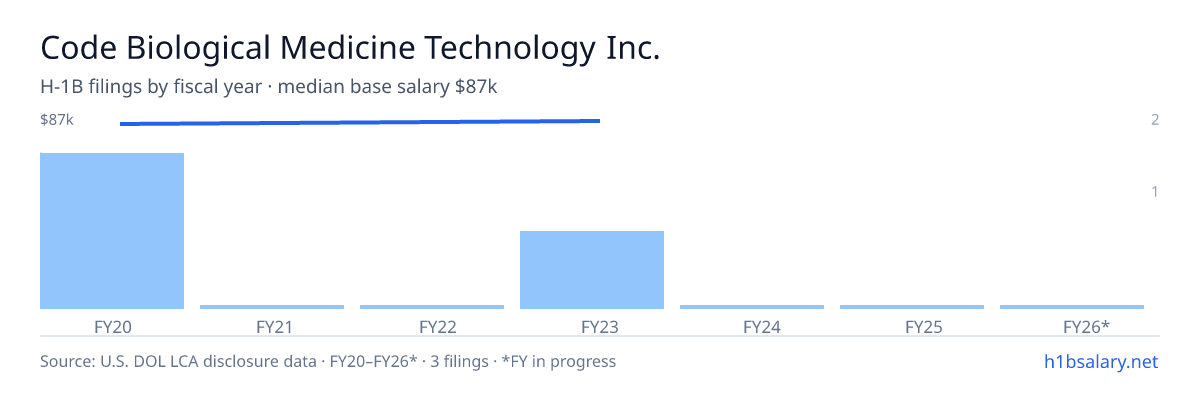Select the small FY21 bar
Image resolution: width=1200 pixels, height=400 pixels.
pos(272,307)
